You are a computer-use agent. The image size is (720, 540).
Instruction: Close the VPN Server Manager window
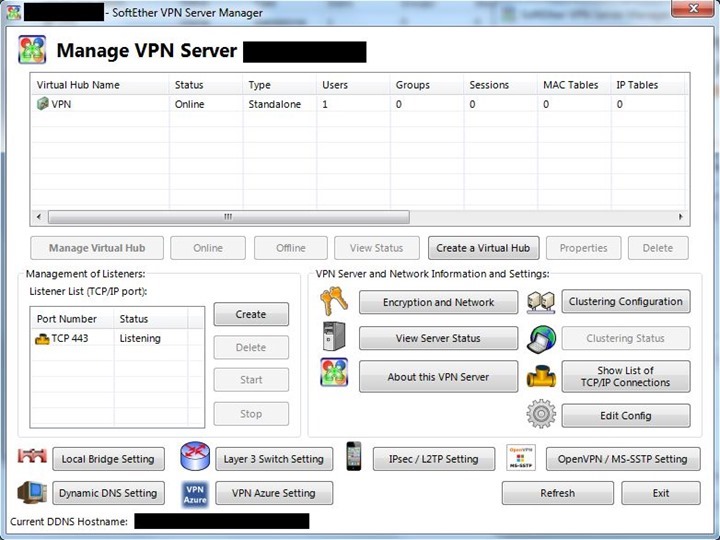692,8
